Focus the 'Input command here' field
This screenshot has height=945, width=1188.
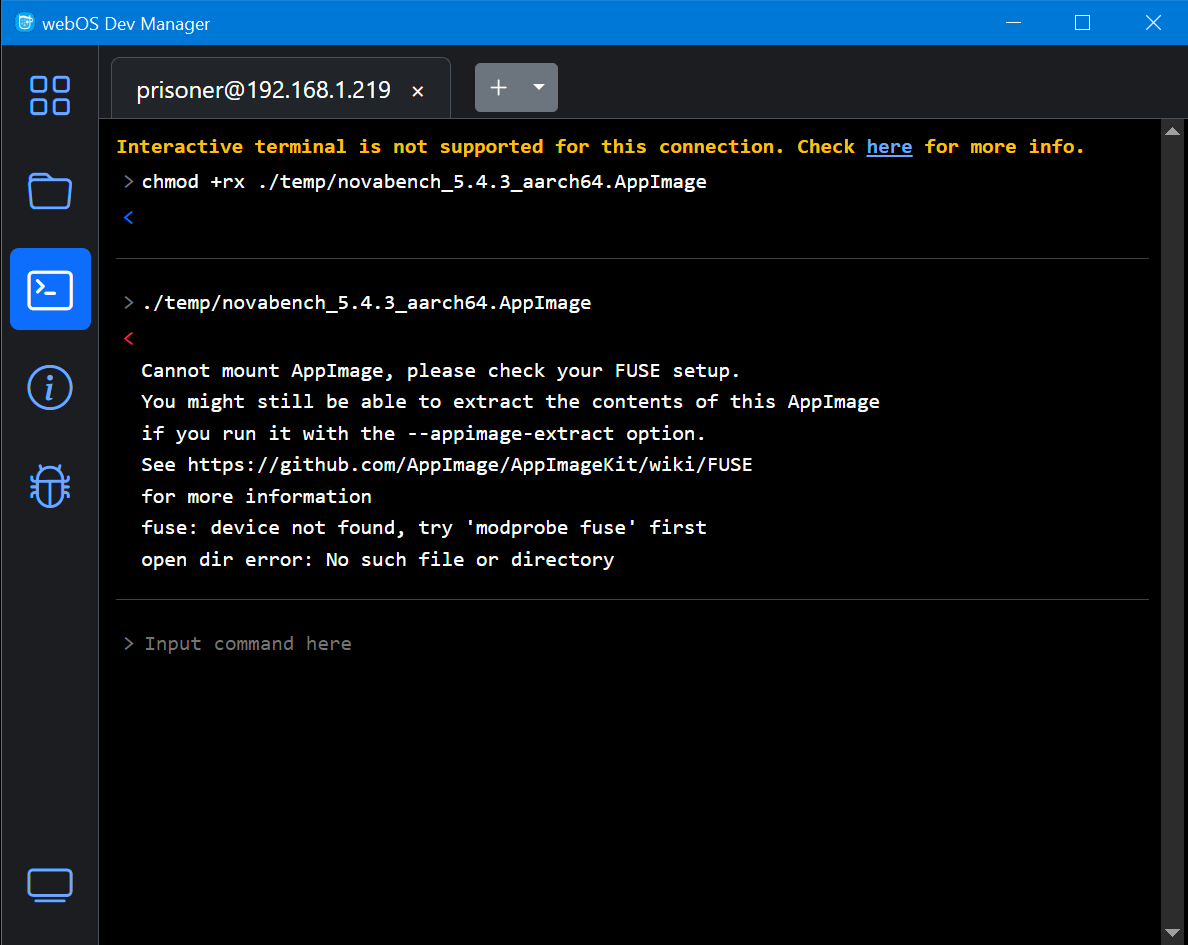click(640, 644)
